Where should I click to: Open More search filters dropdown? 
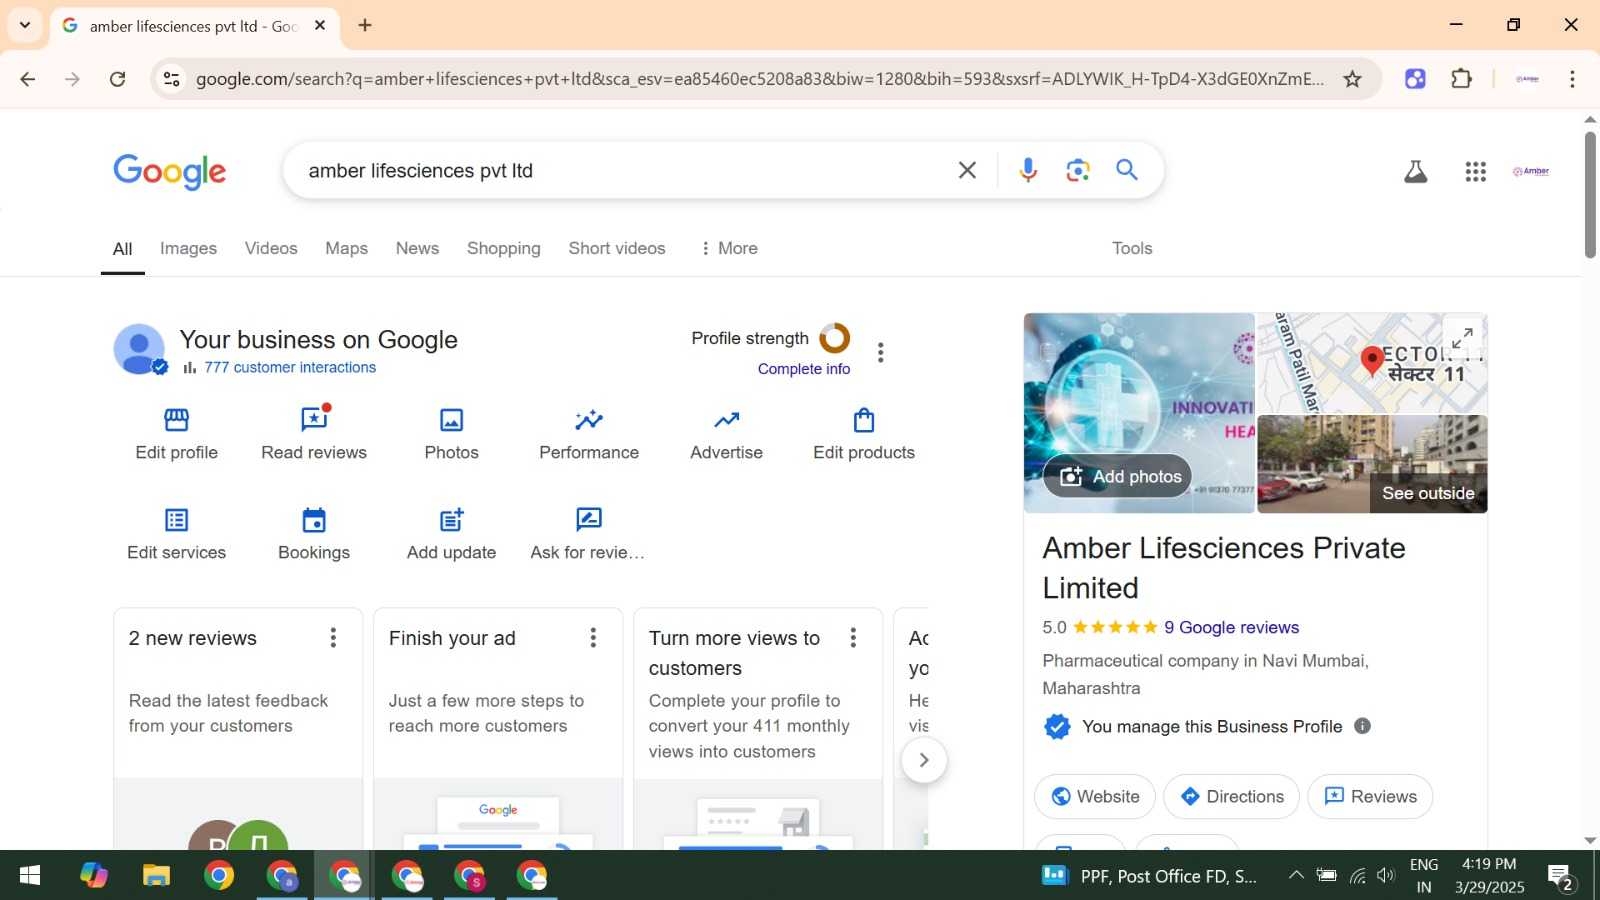tap(729, 248)
